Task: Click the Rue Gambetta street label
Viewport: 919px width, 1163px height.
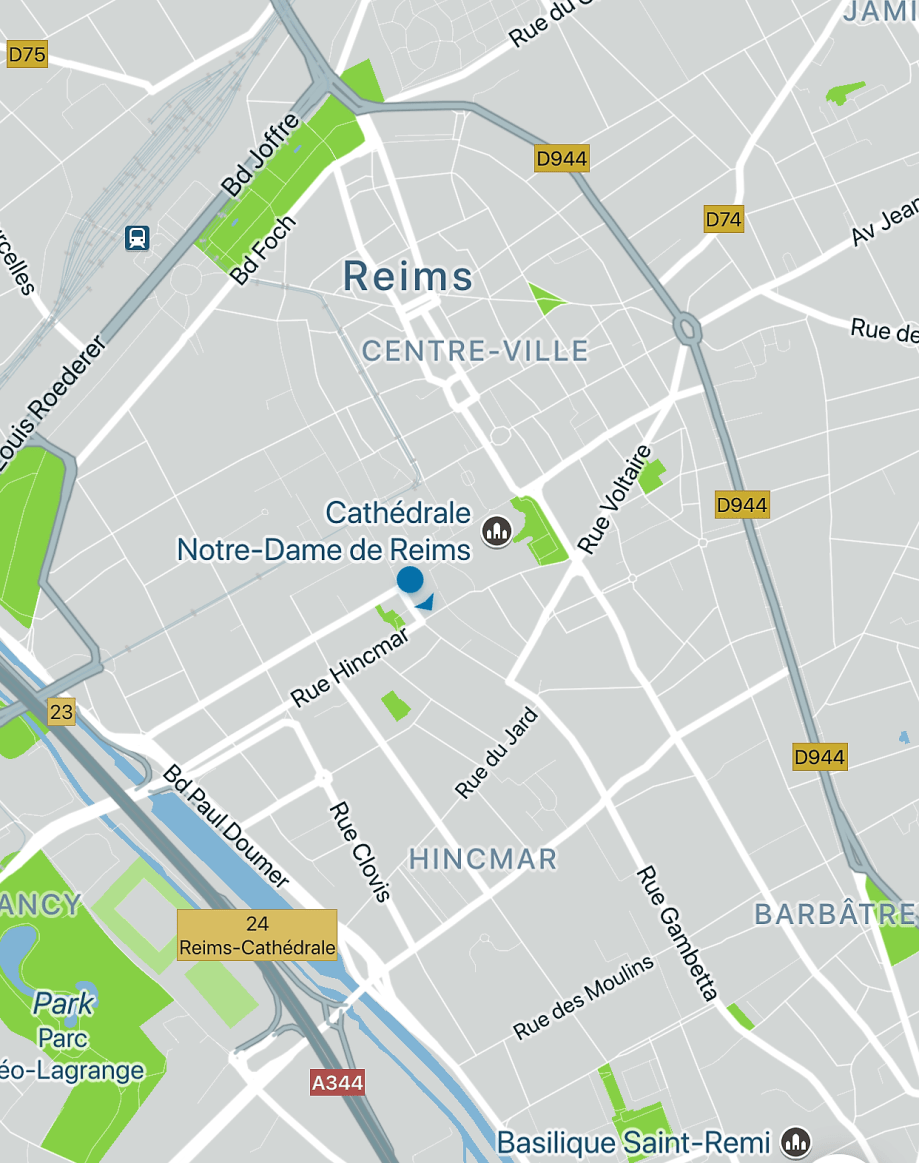Action: [677, 933]
